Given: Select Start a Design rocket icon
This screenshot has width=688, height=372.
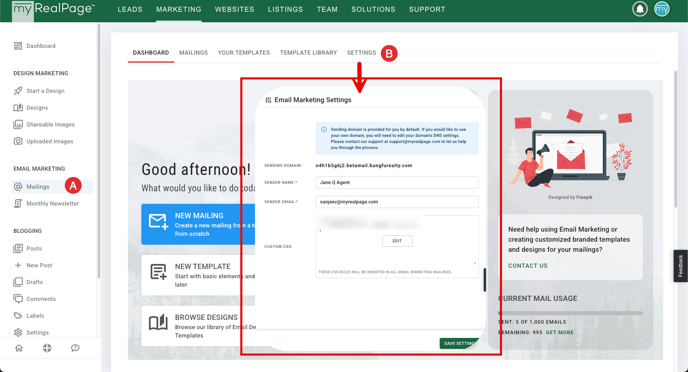Looking at the screenshot, I should pyautogui.click(x=18, y=91).
